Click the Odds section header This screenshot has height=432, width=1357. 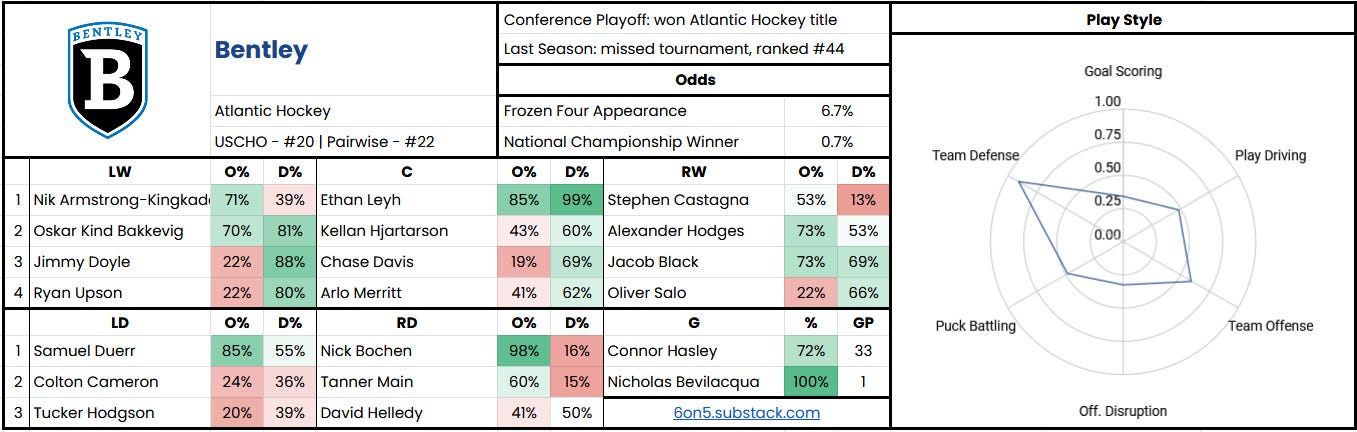click(693, 80)
